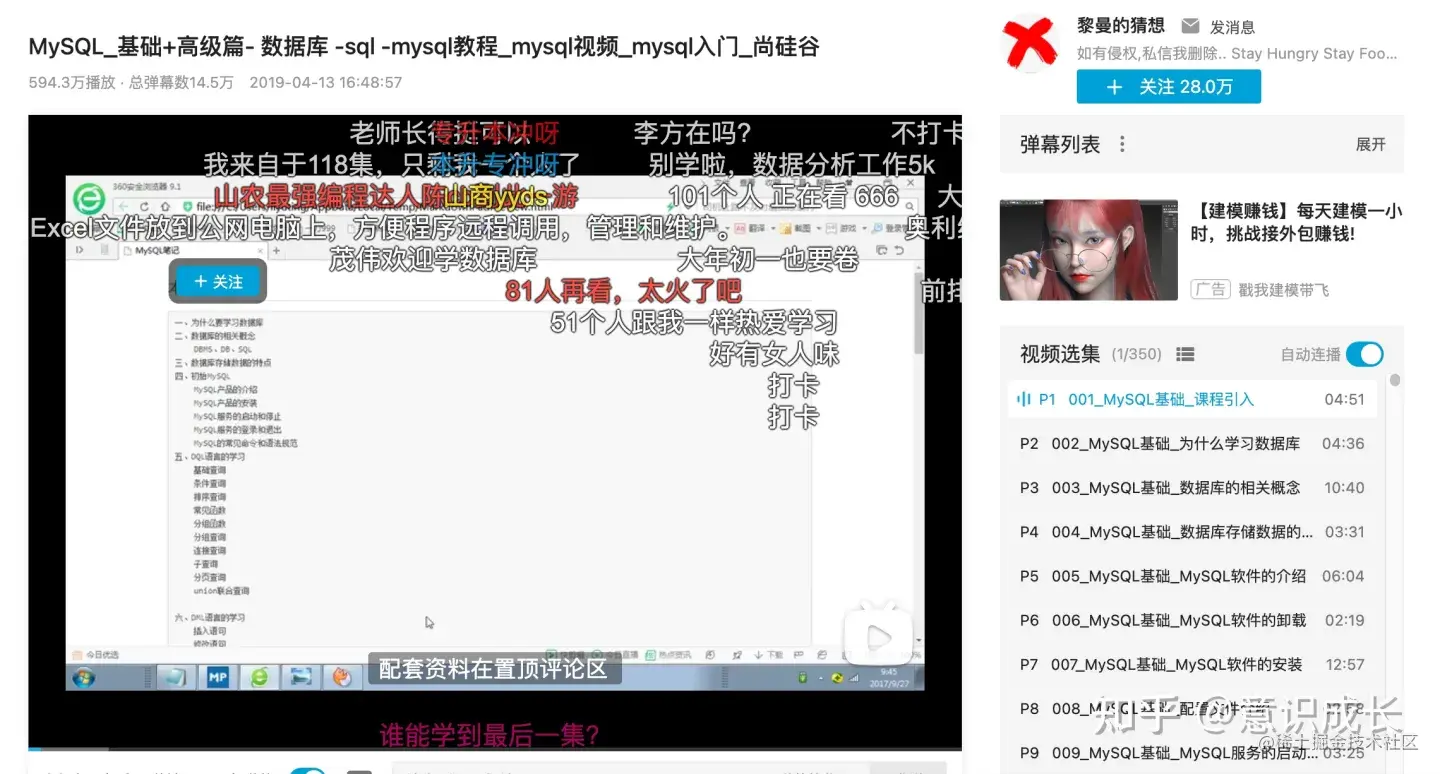Image resolution: width=1440 pixels, height=774 pixels.
Task: Open ad link 【建模赚钱】每天建模一小时
Action: pos(1296,222)
